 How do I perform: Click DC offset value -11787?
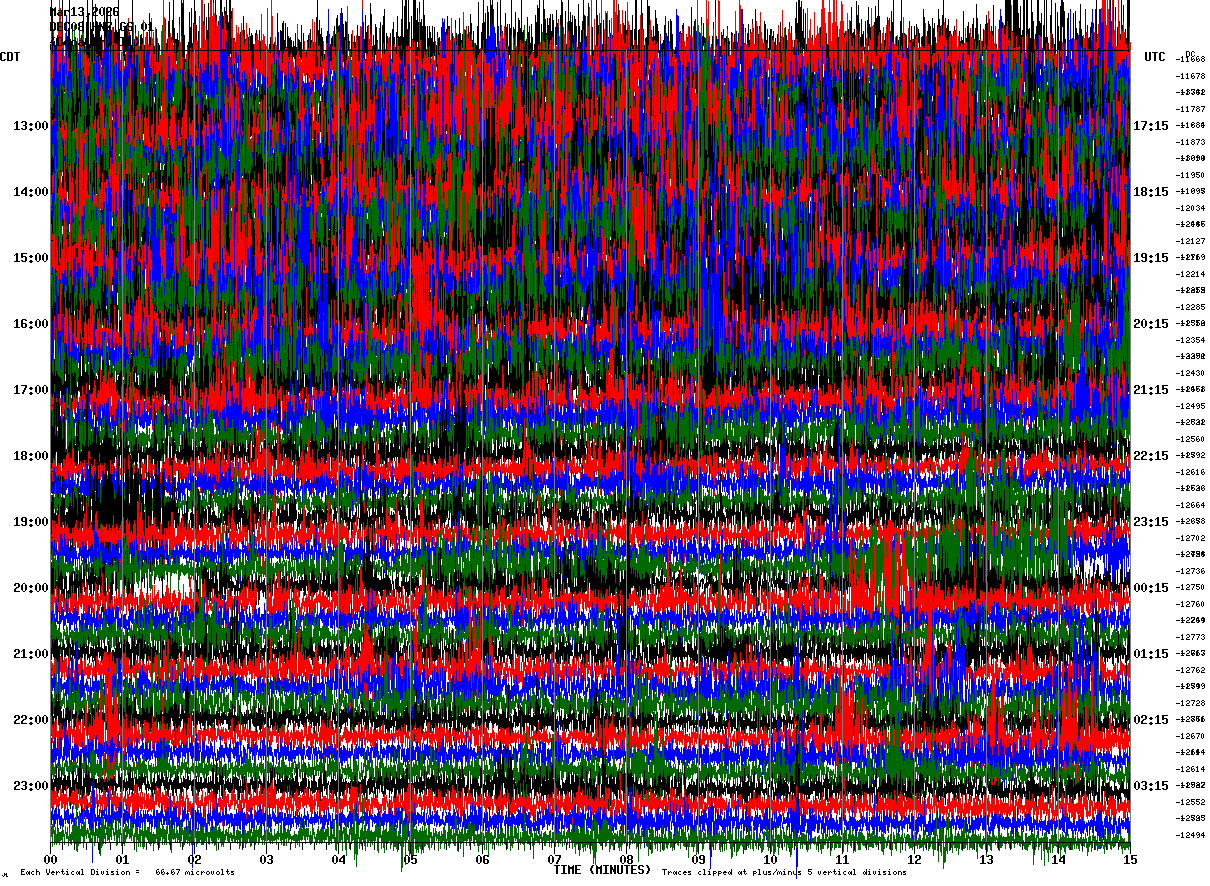pos(1190,109)
